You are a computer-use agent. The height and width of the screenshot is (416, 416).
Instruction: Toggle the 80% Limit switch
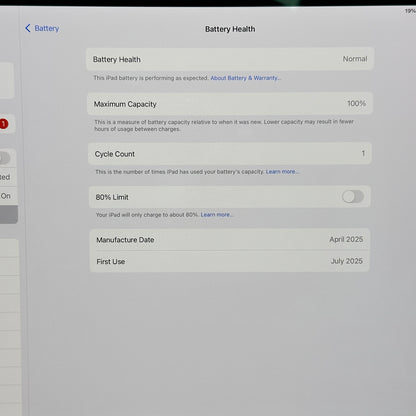(x=353, y=197)
